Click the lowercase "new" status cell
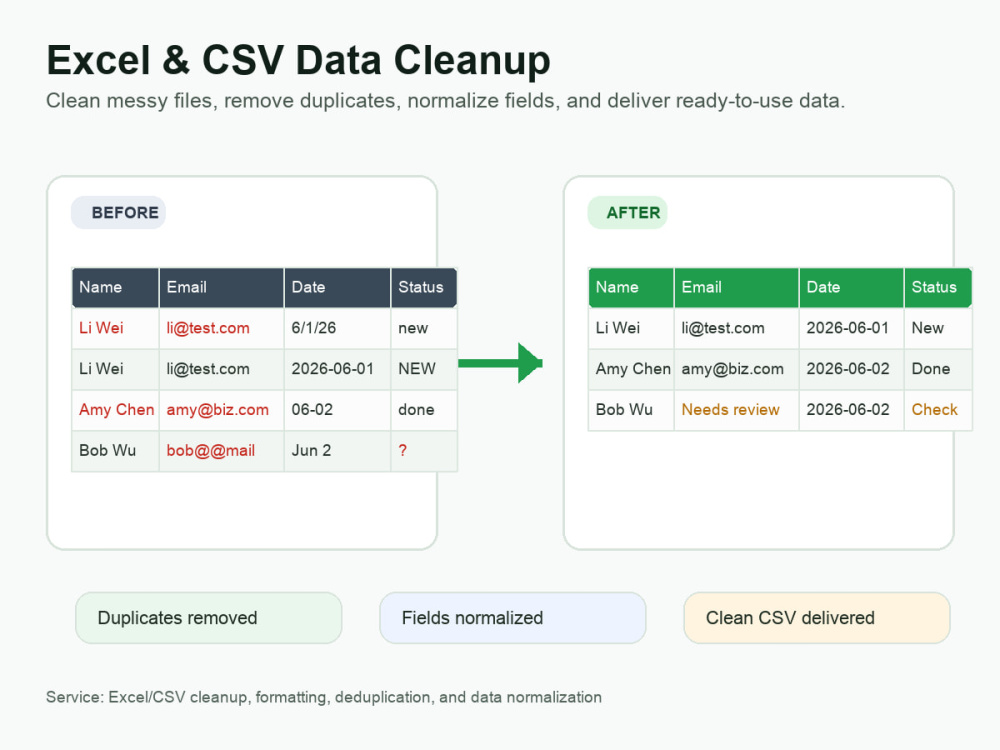The image size is (1000, 750). pos(424,328)
